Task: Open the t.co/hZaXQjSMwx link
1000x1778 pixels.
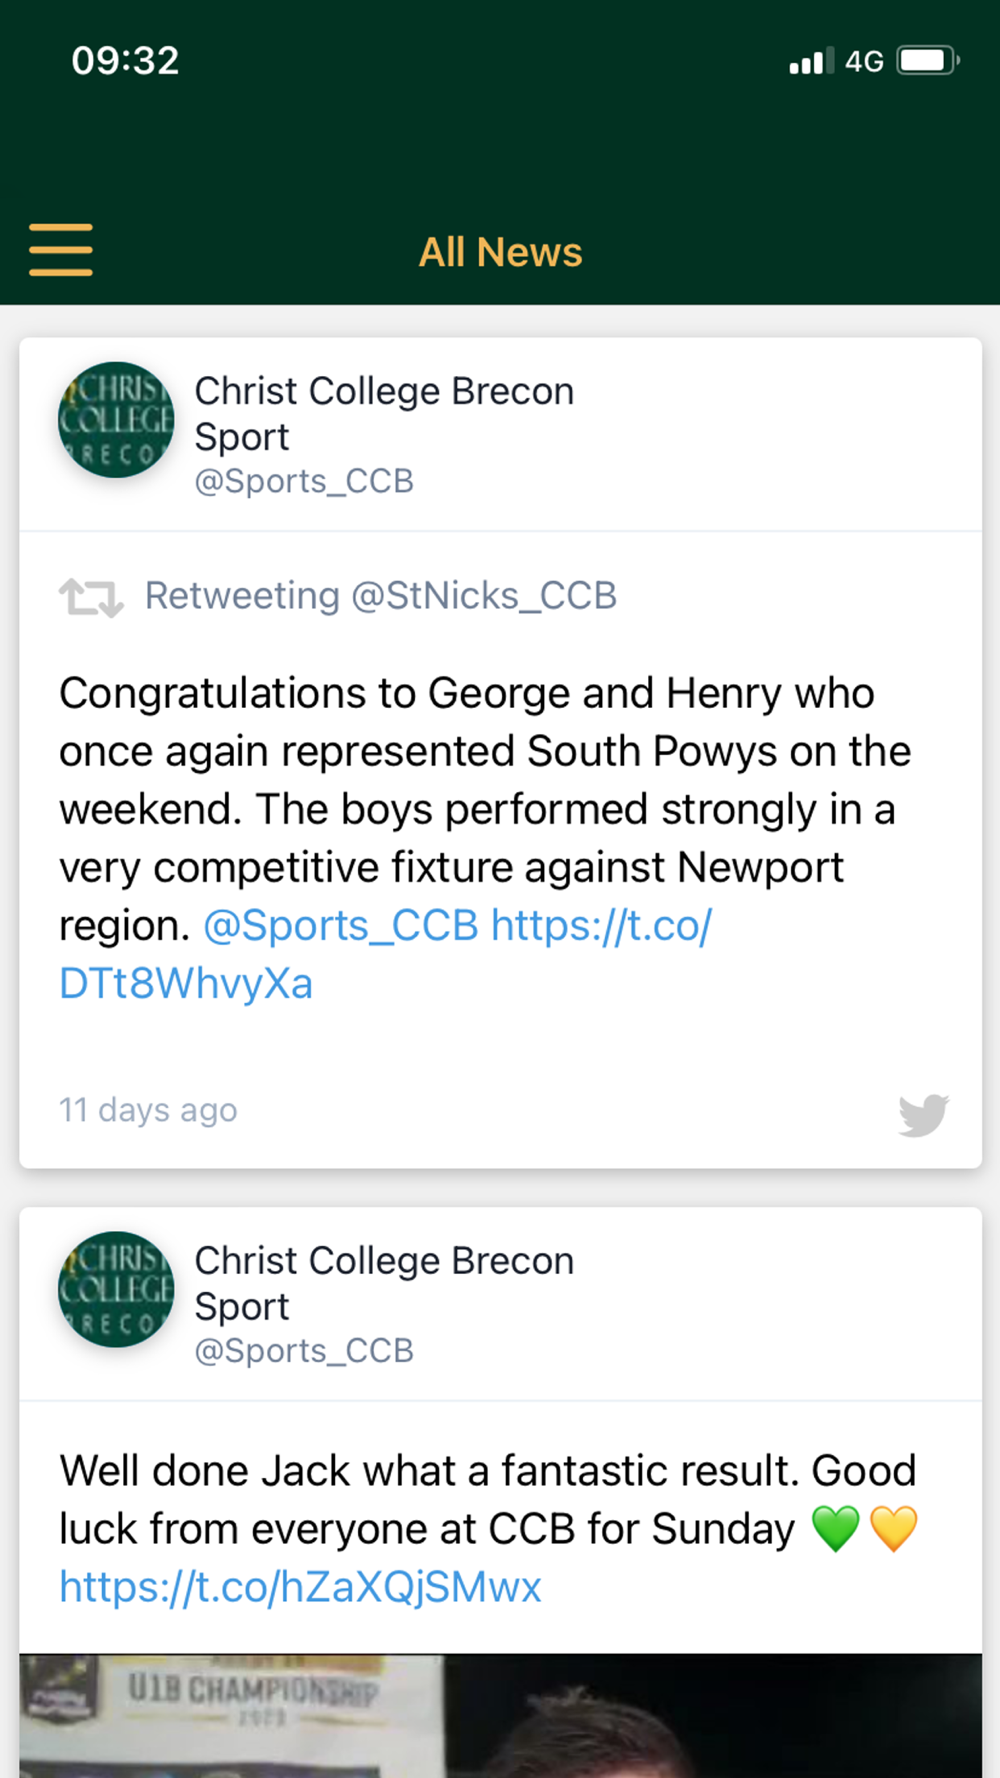Action: (300, 1587)
